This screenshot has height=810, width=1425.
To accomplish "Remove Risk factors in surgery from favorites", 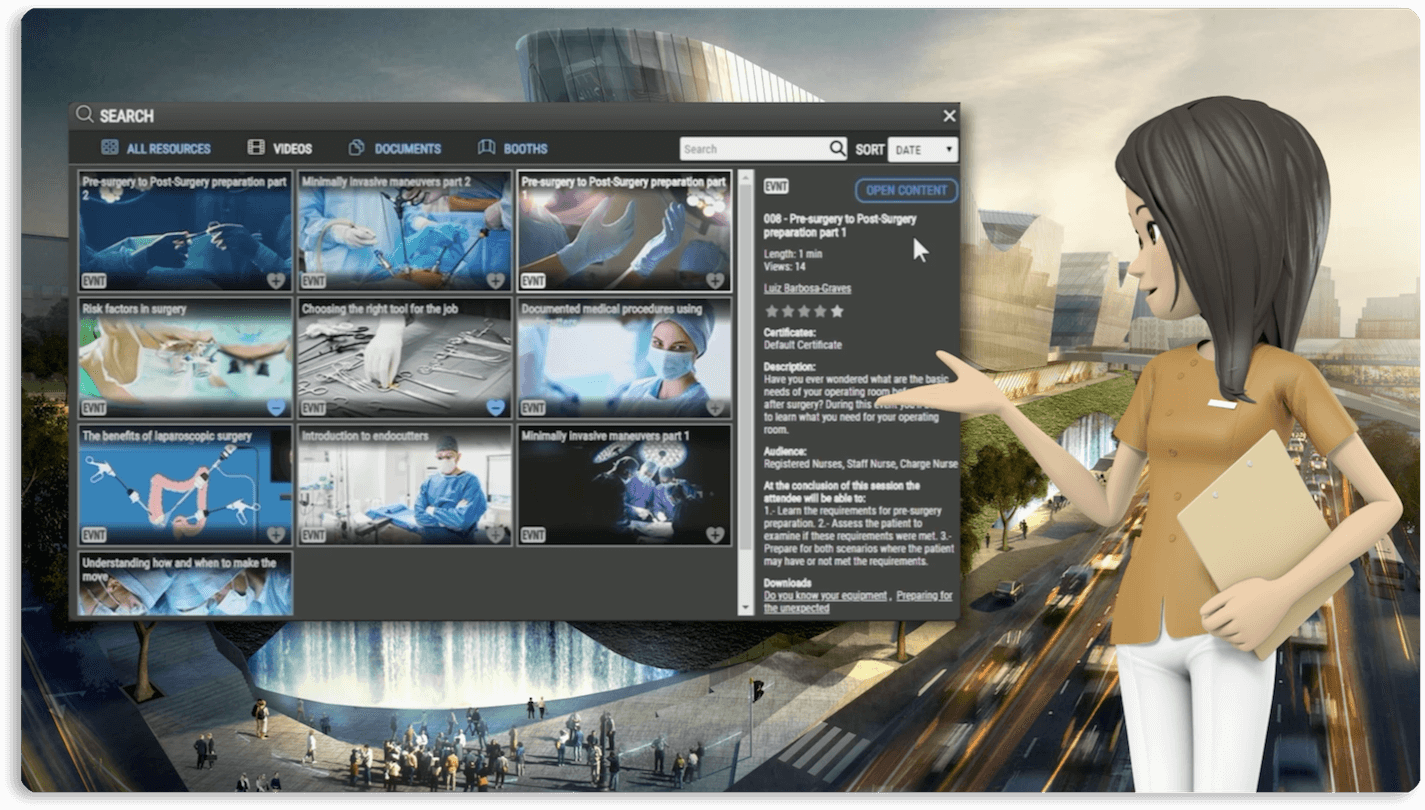I will pyautogui.click(x=276, y=408).
